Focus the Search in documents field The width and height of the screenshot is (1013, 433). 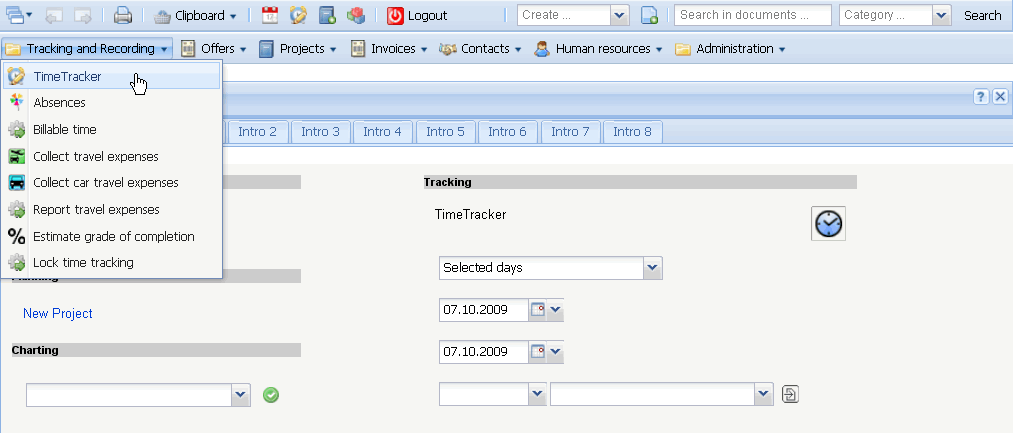(753, 15)
